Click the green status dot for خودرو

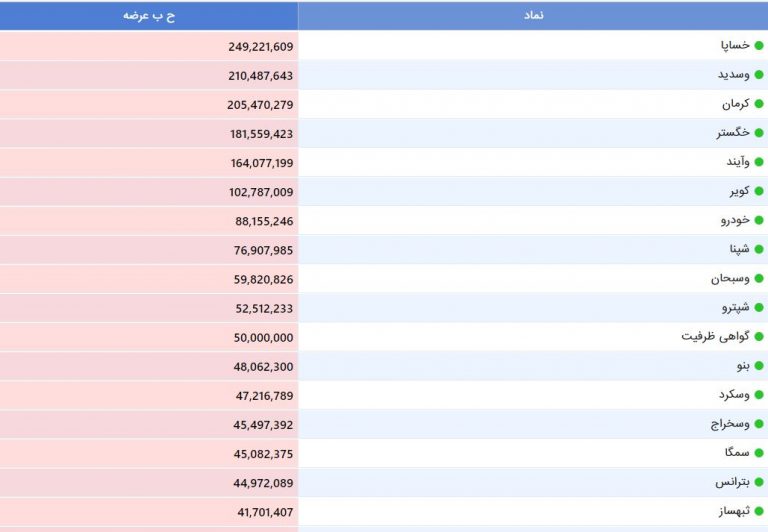click(x=758, y=220)
